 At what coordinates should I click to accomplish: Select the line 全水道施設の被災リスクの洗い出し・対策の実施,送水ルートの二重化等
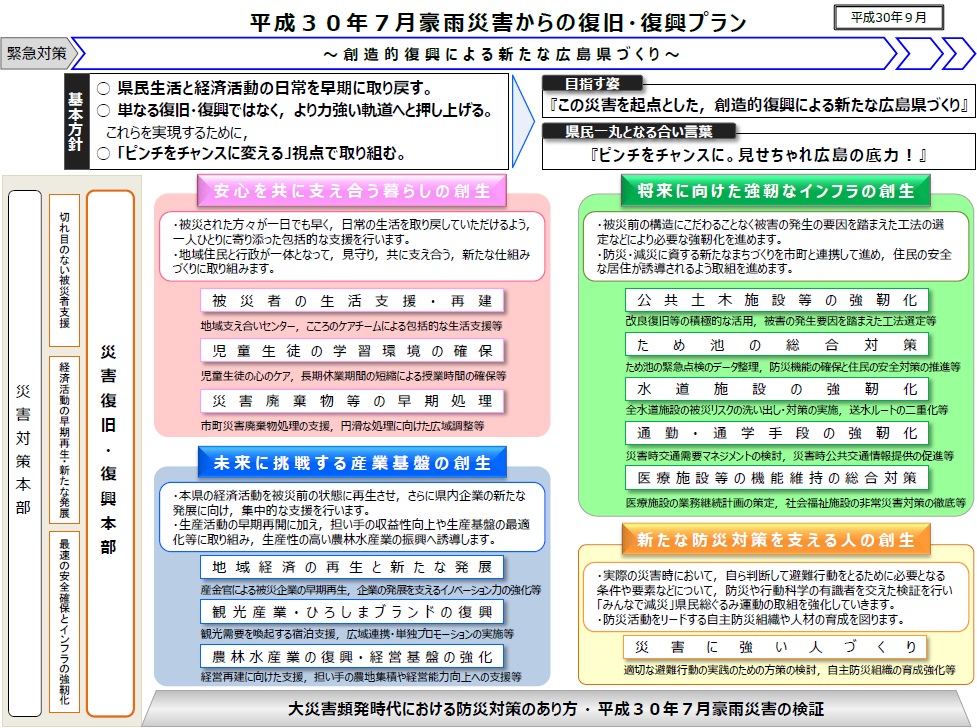(x=787, y=410)
